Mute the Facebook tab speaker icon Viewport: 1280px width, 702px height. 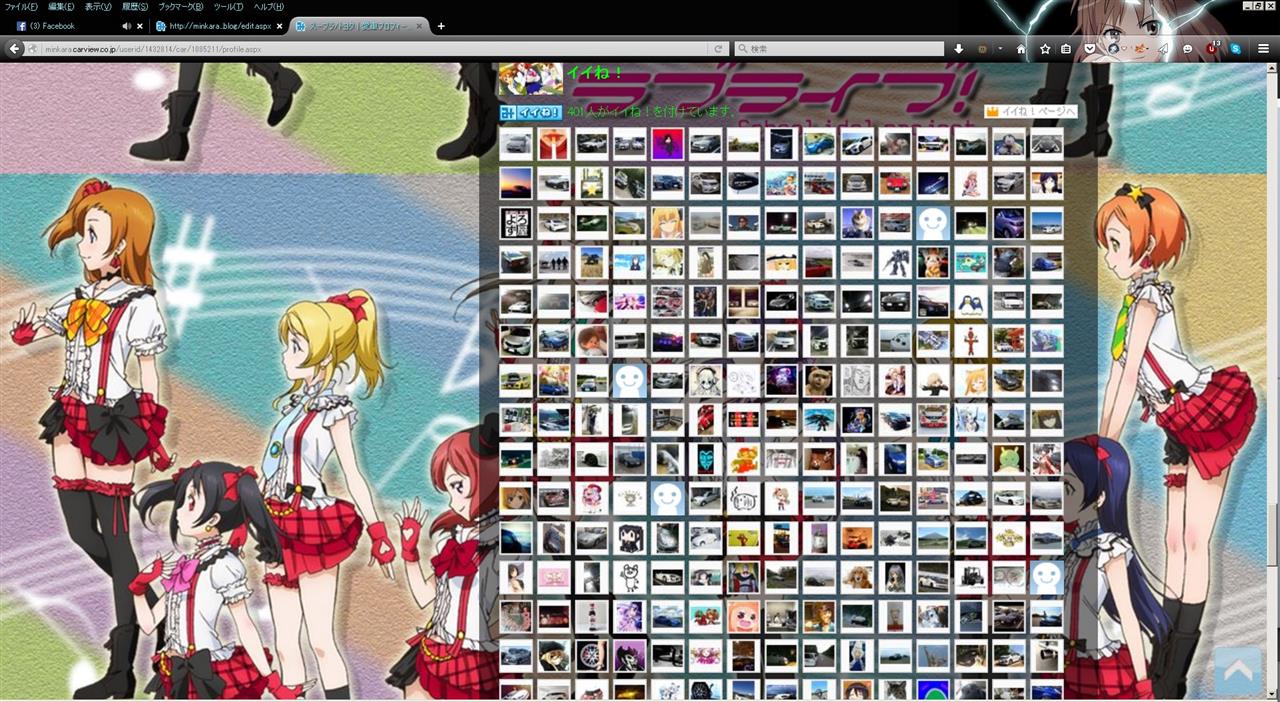pos(126,26)
